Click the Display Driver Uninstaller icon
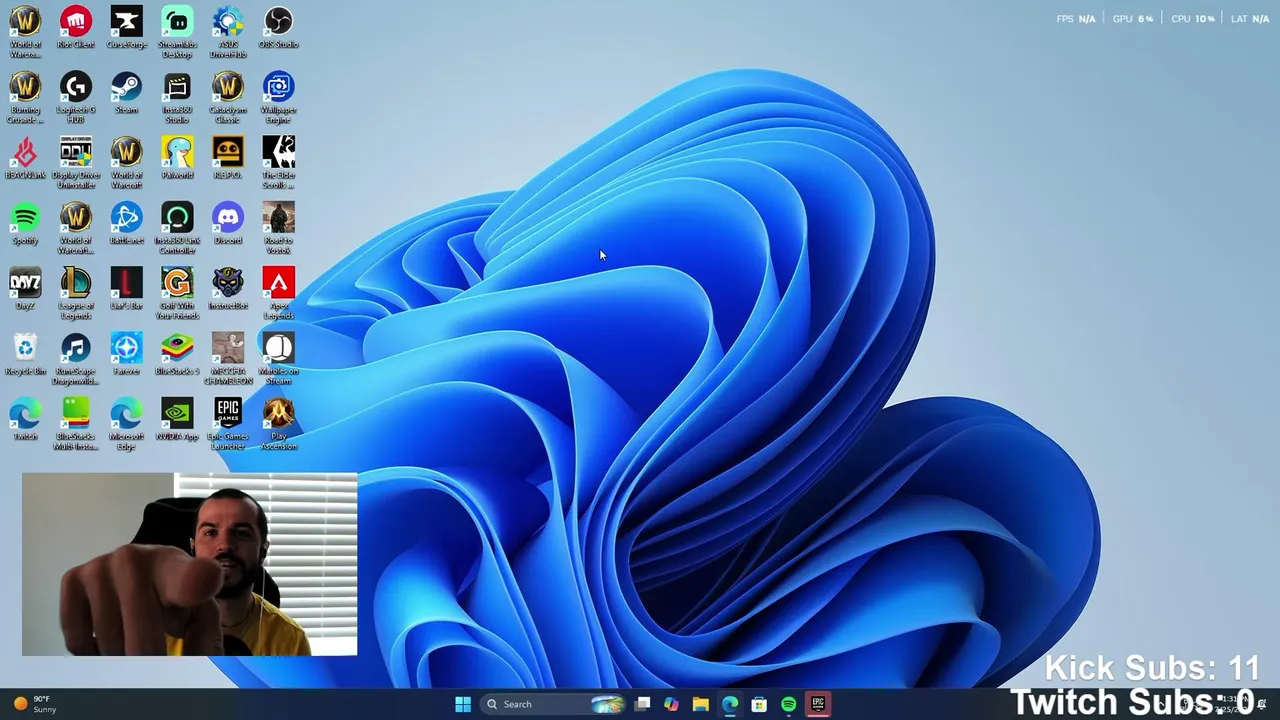The height and width of the screenshot is (720, 1280). click(x=76, y=163)
